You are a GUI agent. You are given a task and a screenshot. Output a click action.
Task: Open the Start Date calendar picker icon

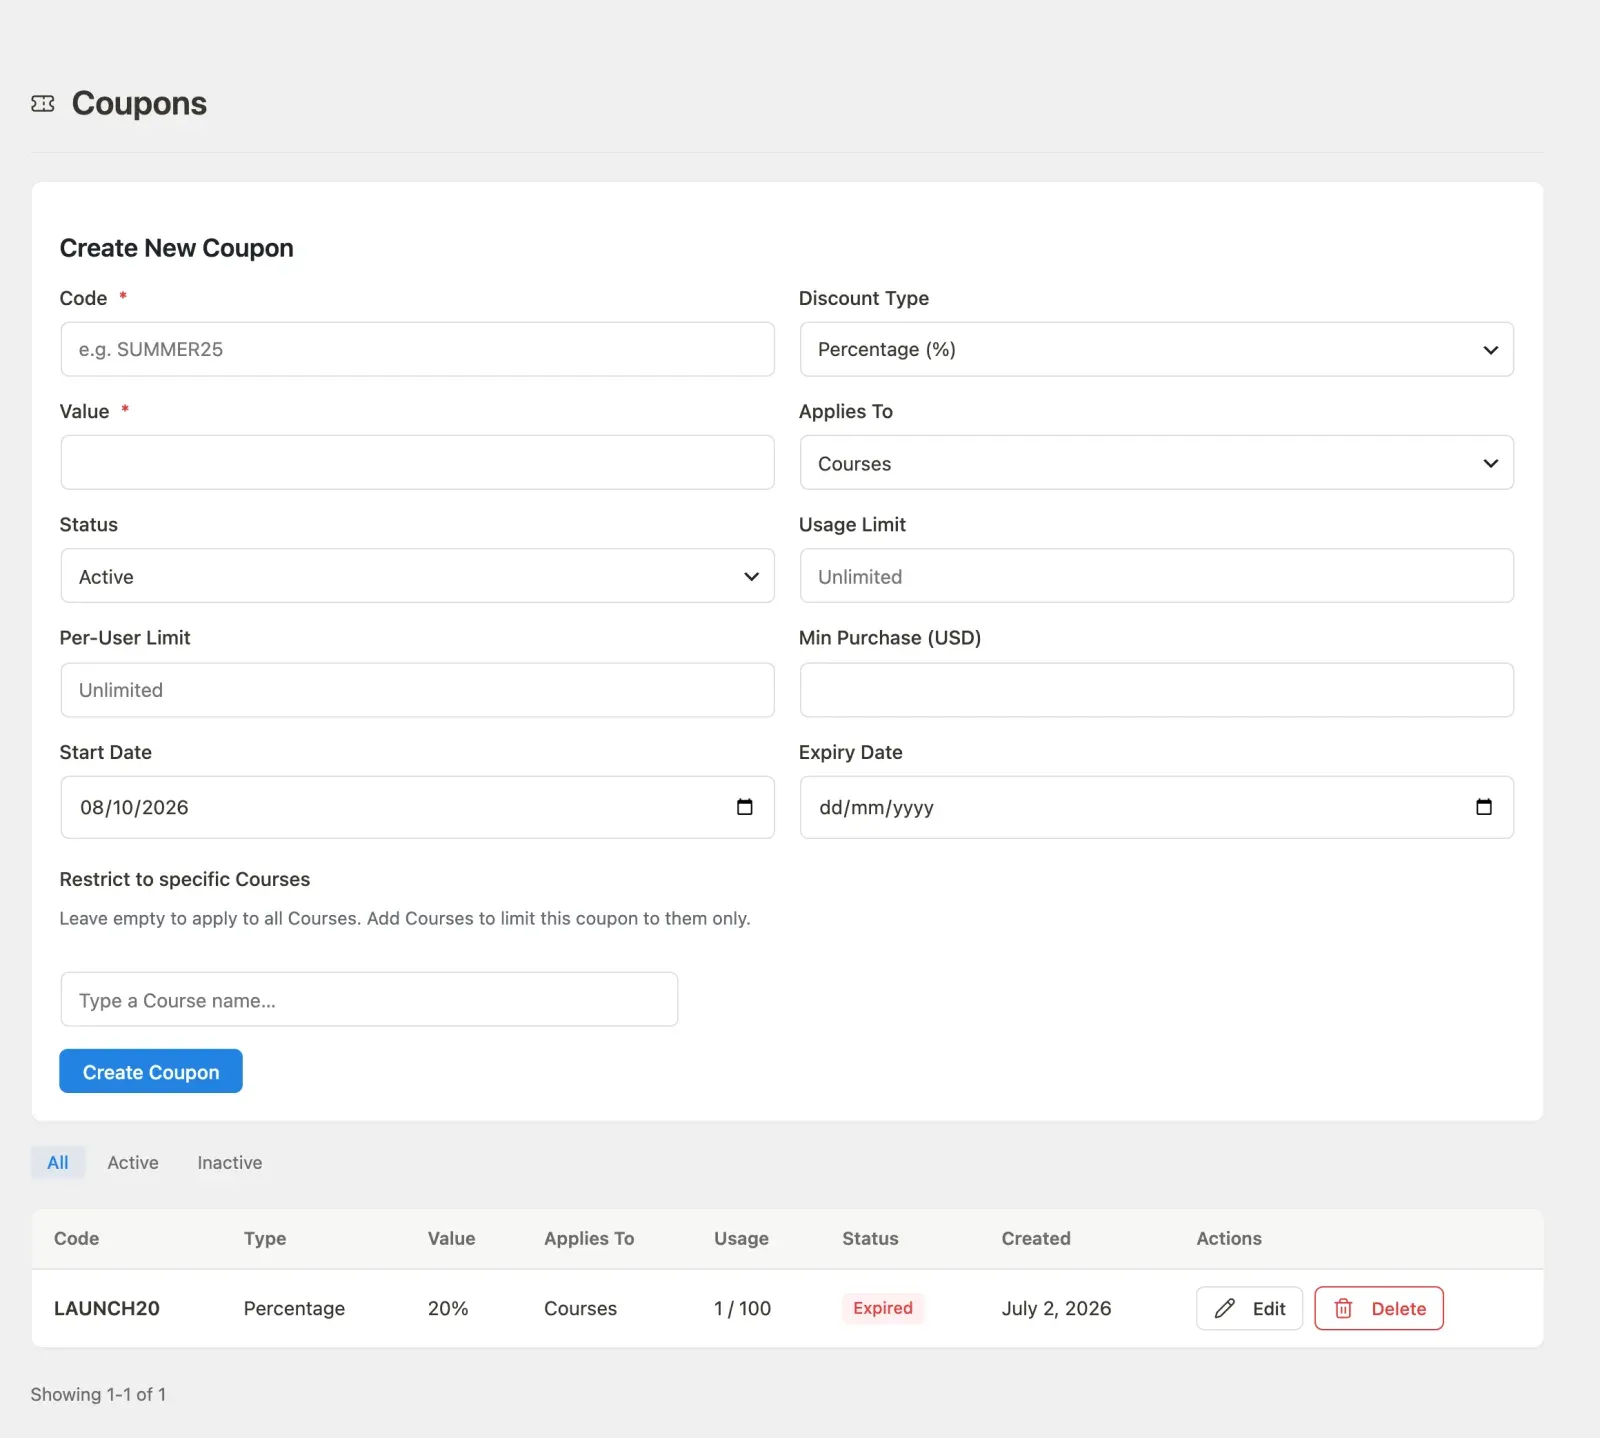tap(744, 807)
